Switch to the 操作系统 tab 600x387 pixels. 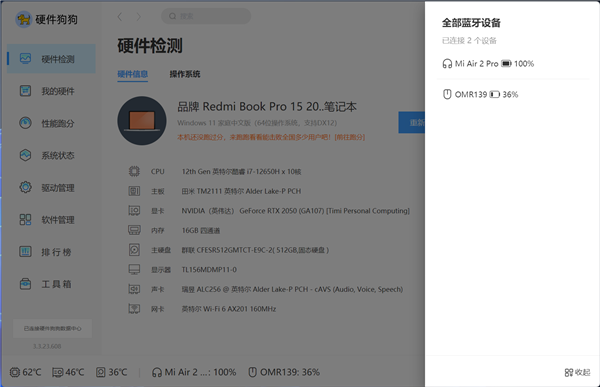click(x=185, y=74)
